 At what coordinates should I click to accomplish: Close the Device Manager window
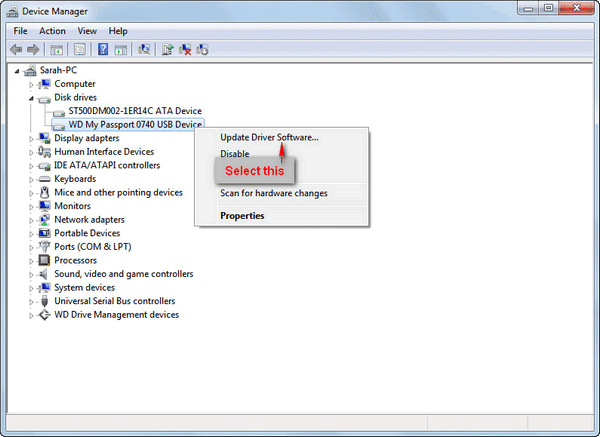pos(576,8)
